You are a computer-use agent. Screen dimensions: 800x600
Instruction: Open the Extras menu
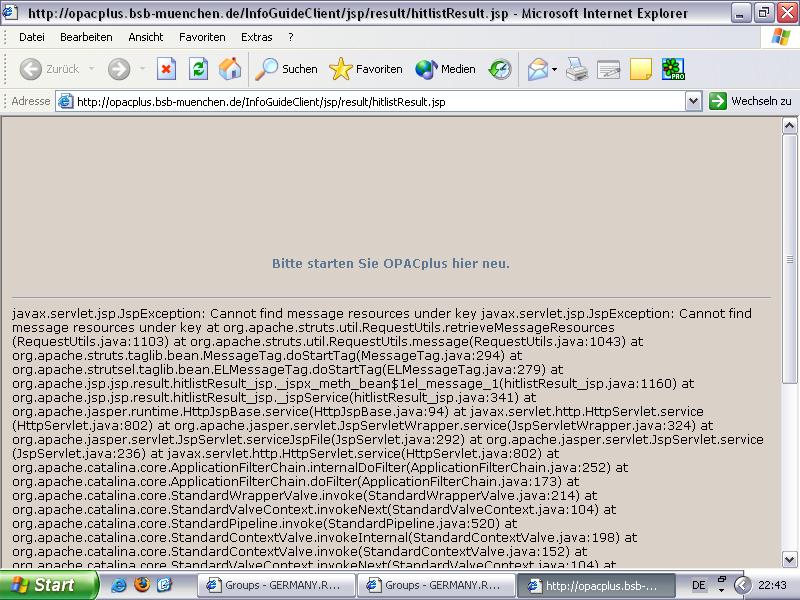tap(256, 37)
